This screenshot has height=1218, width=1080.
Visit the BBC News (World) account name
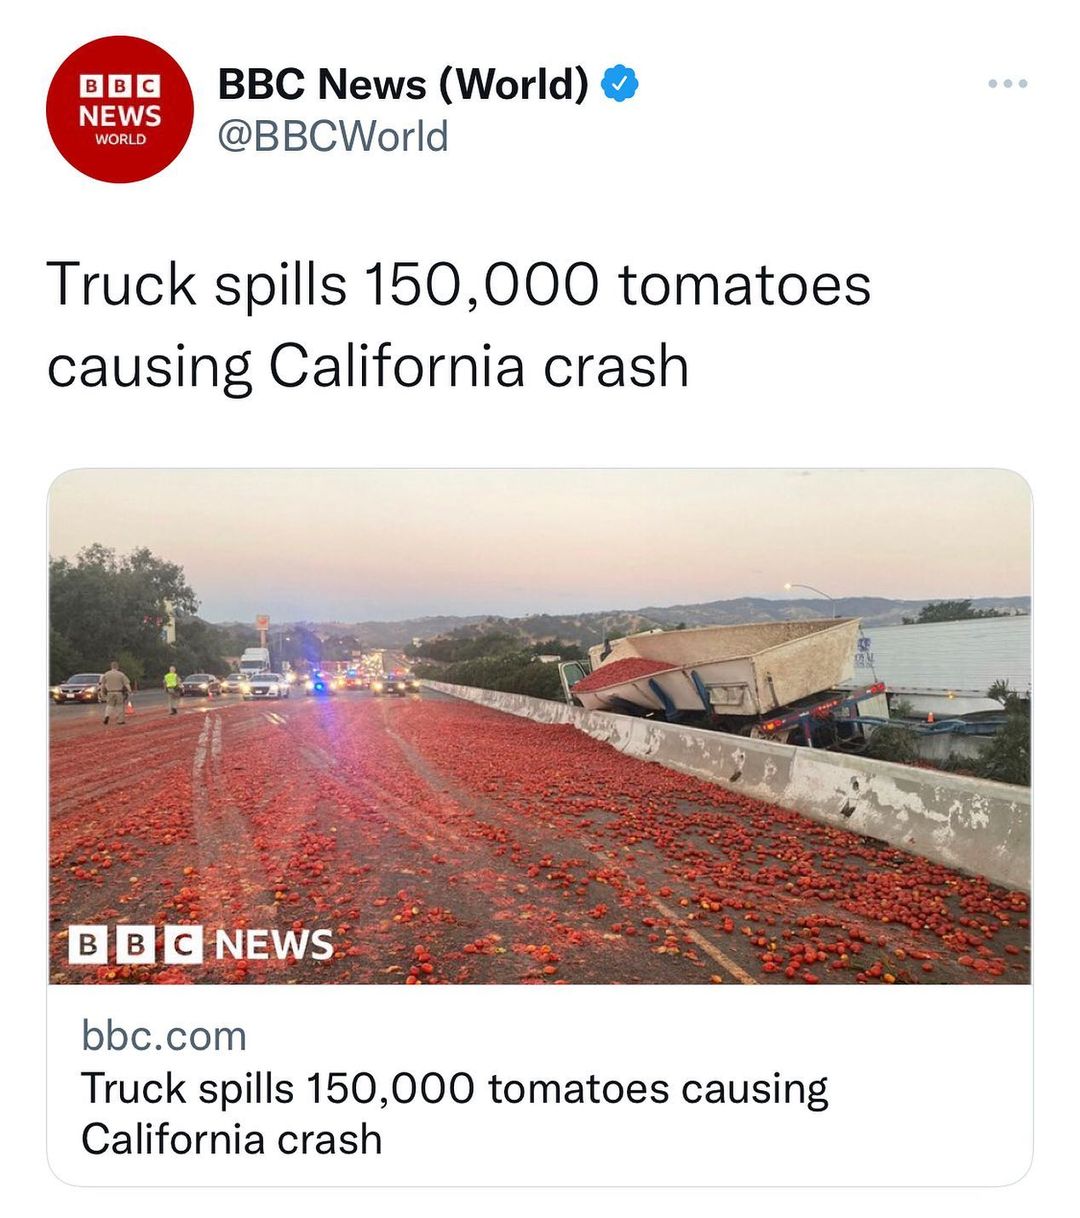pos(402,84)
